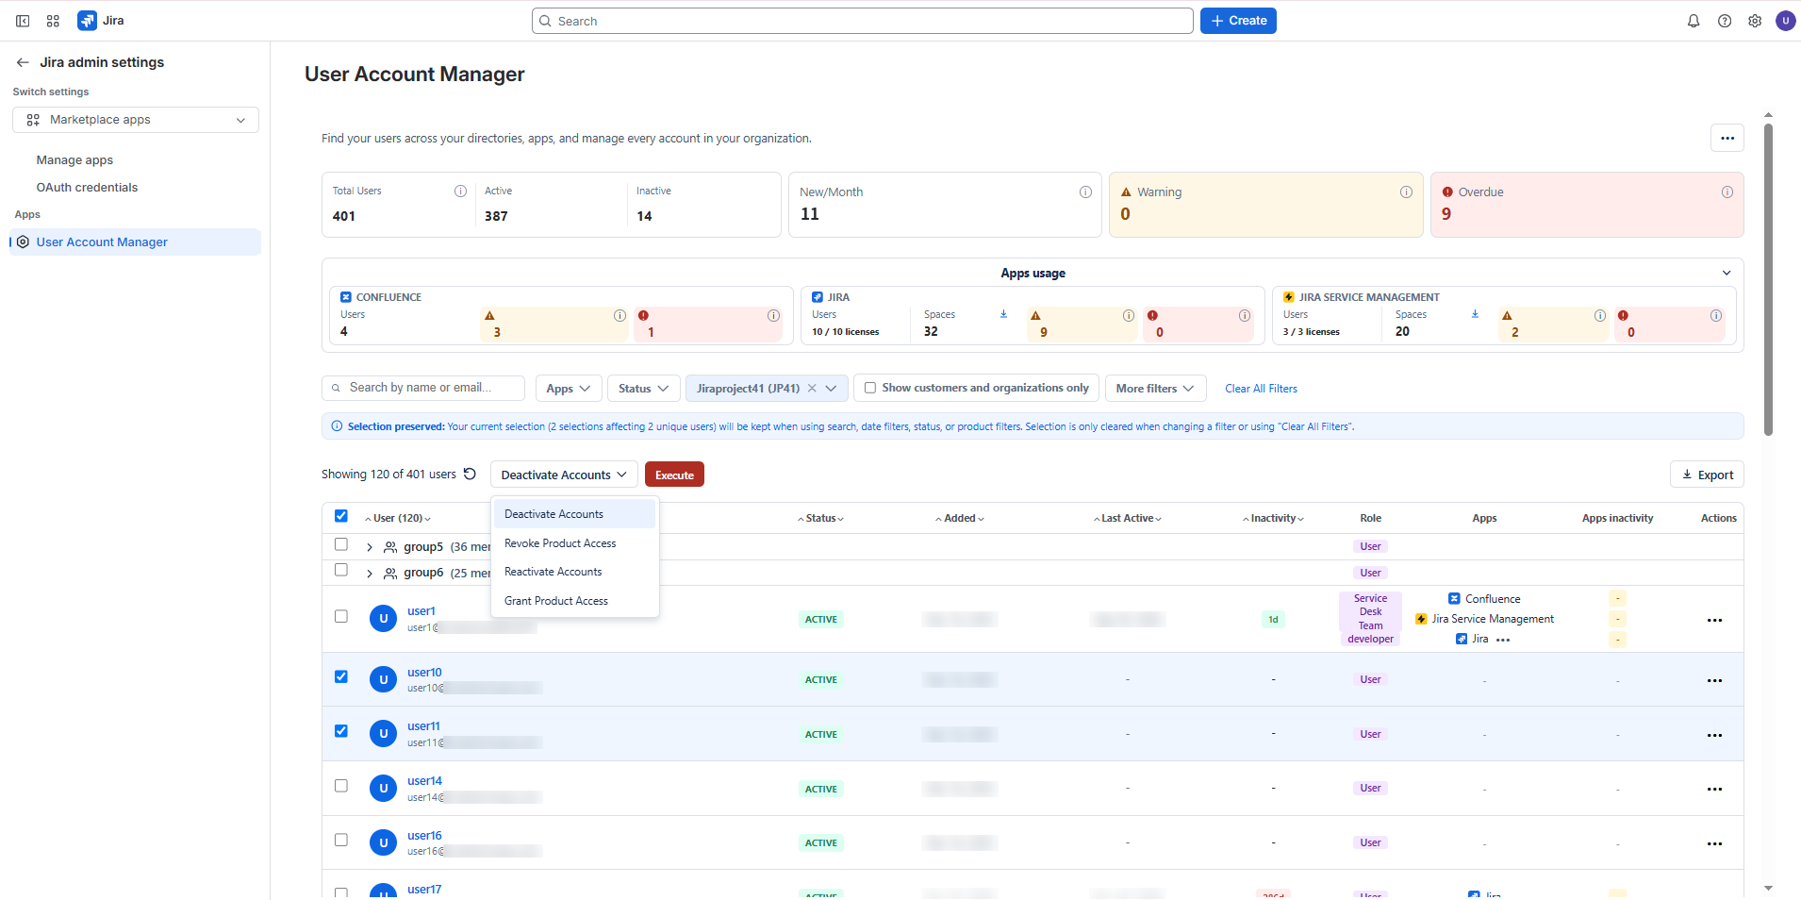Collapse the Apps usage section
The height and width of the screenshot is (900, 1801).
(x=1726, y=273)
